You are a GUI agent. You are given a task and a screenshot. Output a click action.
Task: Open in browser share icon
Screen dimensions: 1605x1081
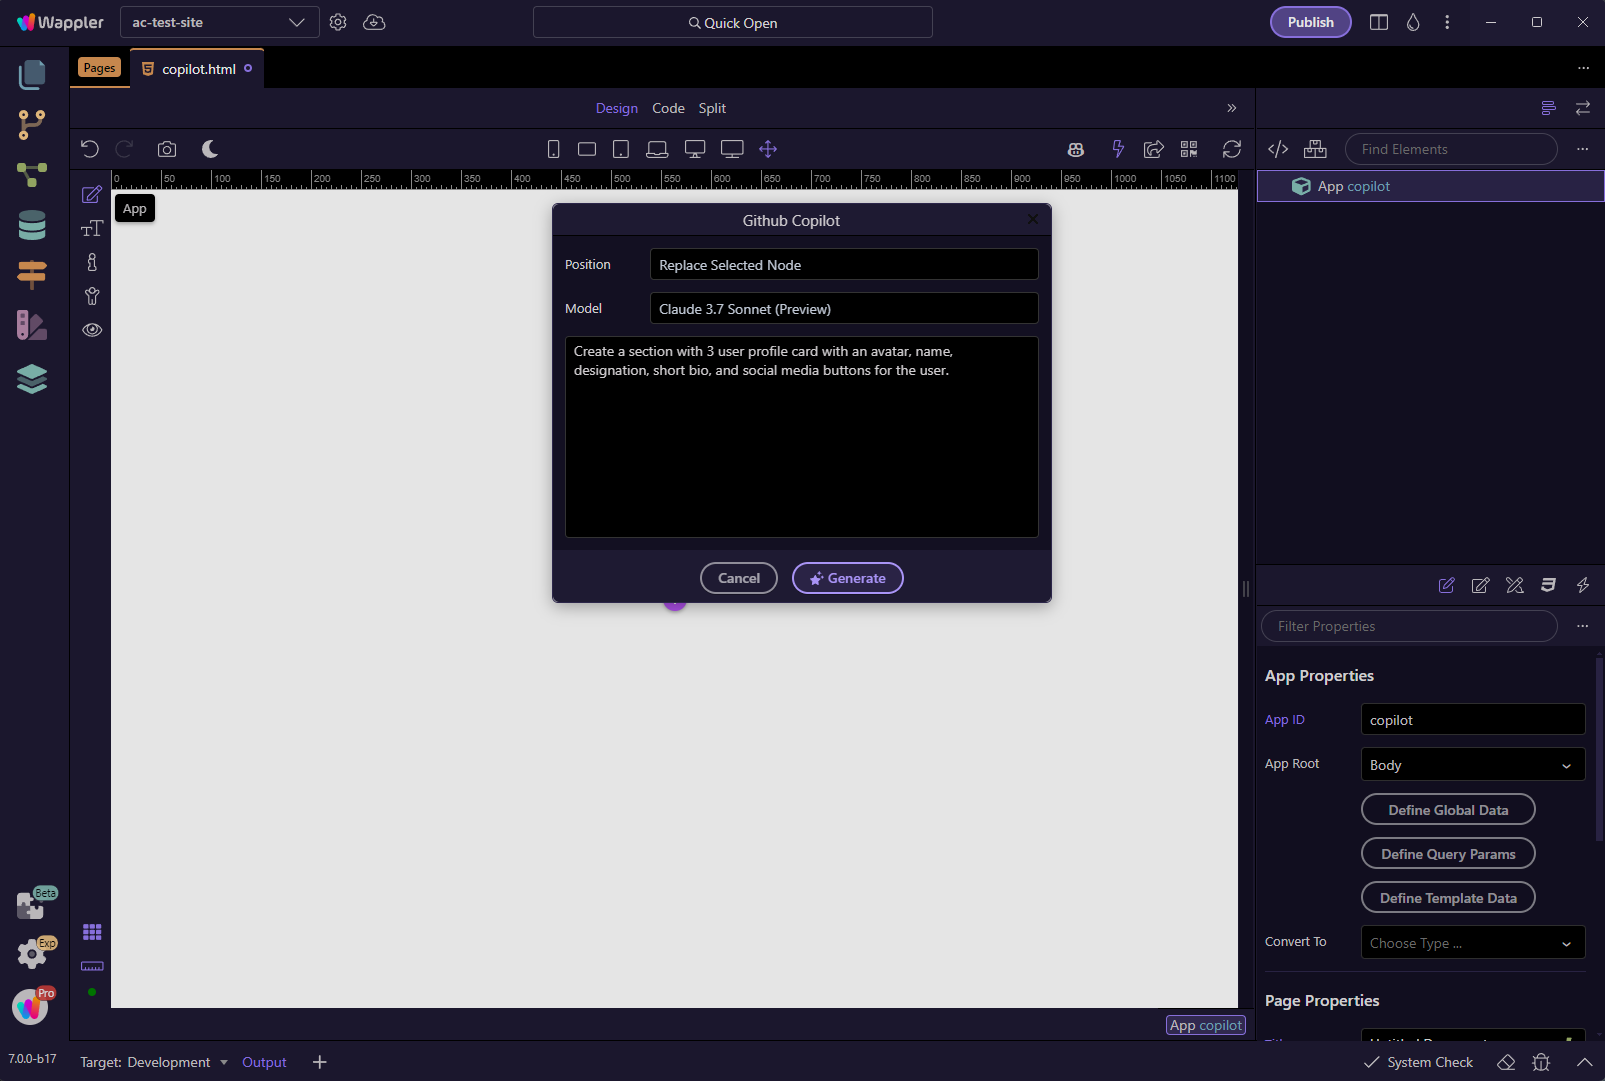(x=1154, y=149)
